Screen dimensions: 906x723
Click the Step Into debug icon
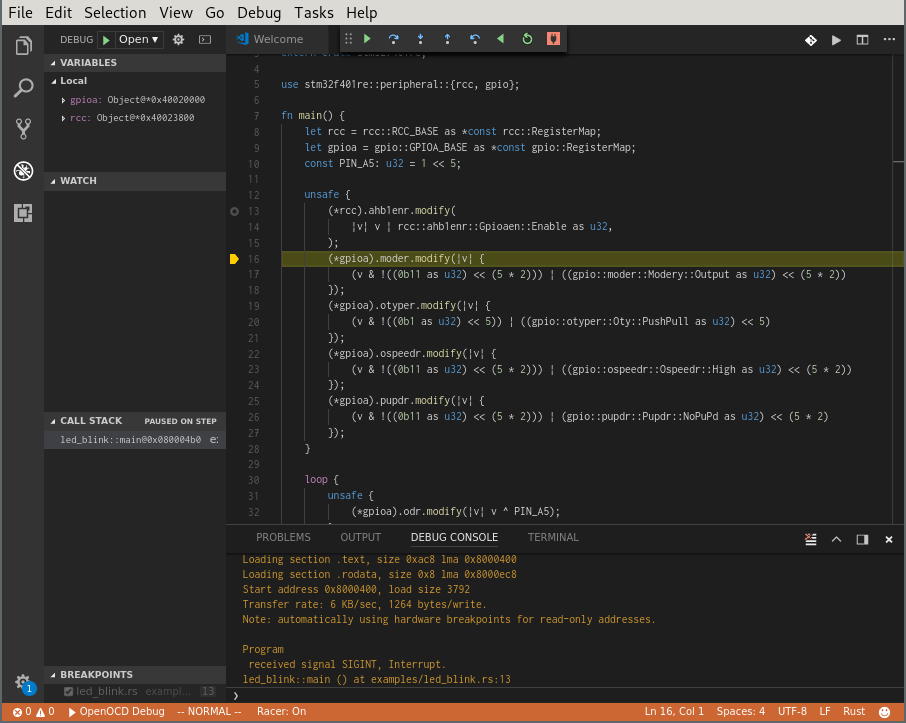tap(421, 39)
